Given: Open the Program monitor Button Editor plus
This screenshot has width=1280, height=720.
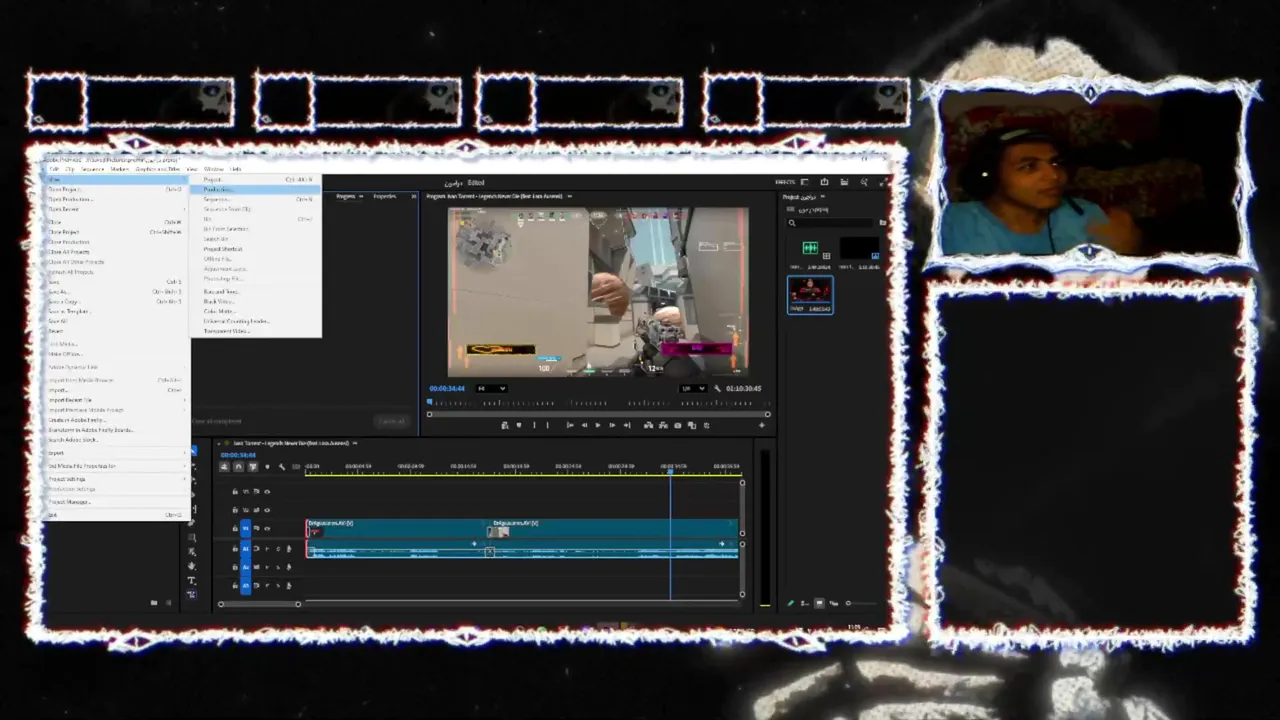Looking at the screenshot, I should pos(762,425).
